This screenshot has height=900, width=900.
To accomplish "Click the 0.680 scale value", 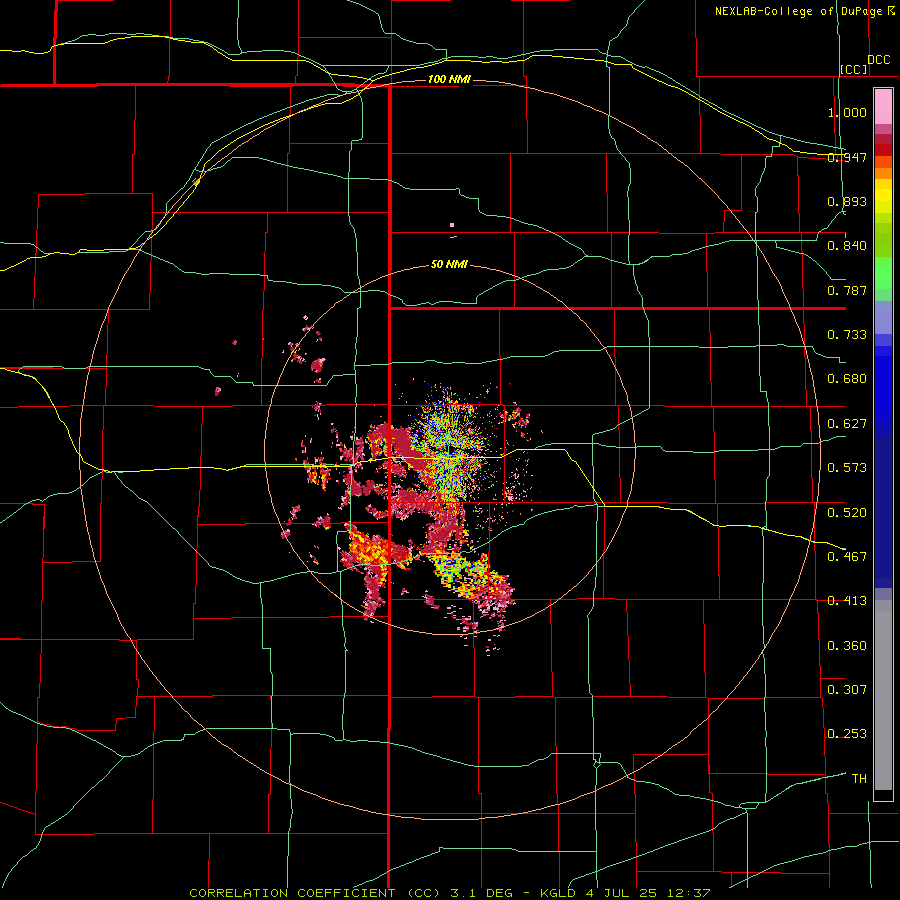I will pos(847,379).
